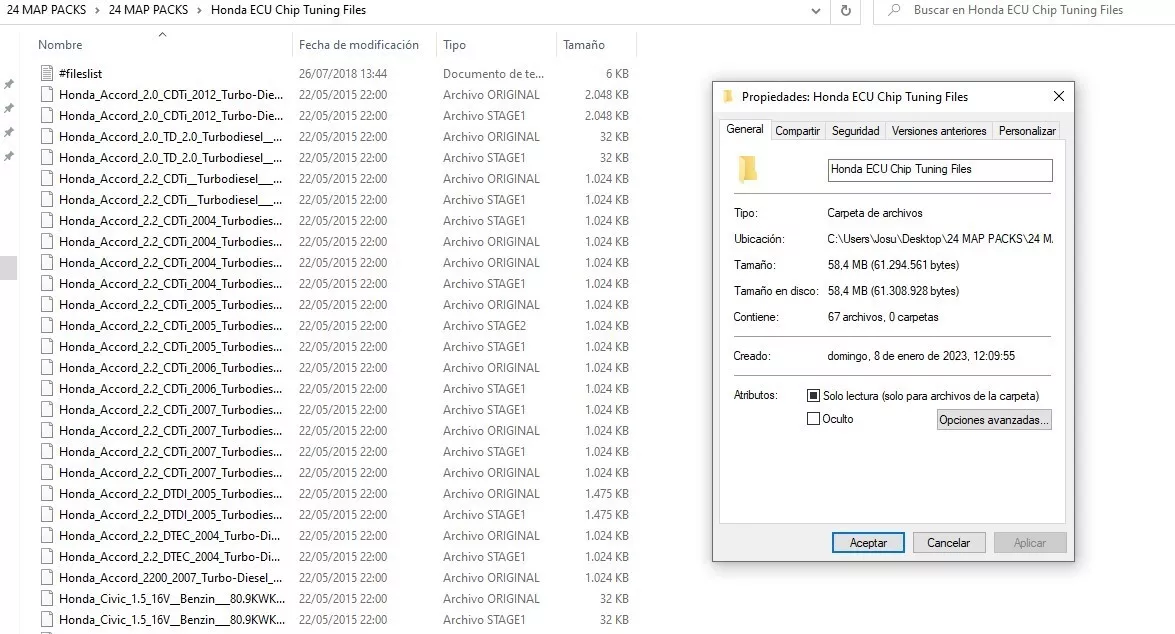Viewport: 1175px width, 634px height.
Task: Click the topmost pin icon in left sidebar
Action: pos(9,84)
